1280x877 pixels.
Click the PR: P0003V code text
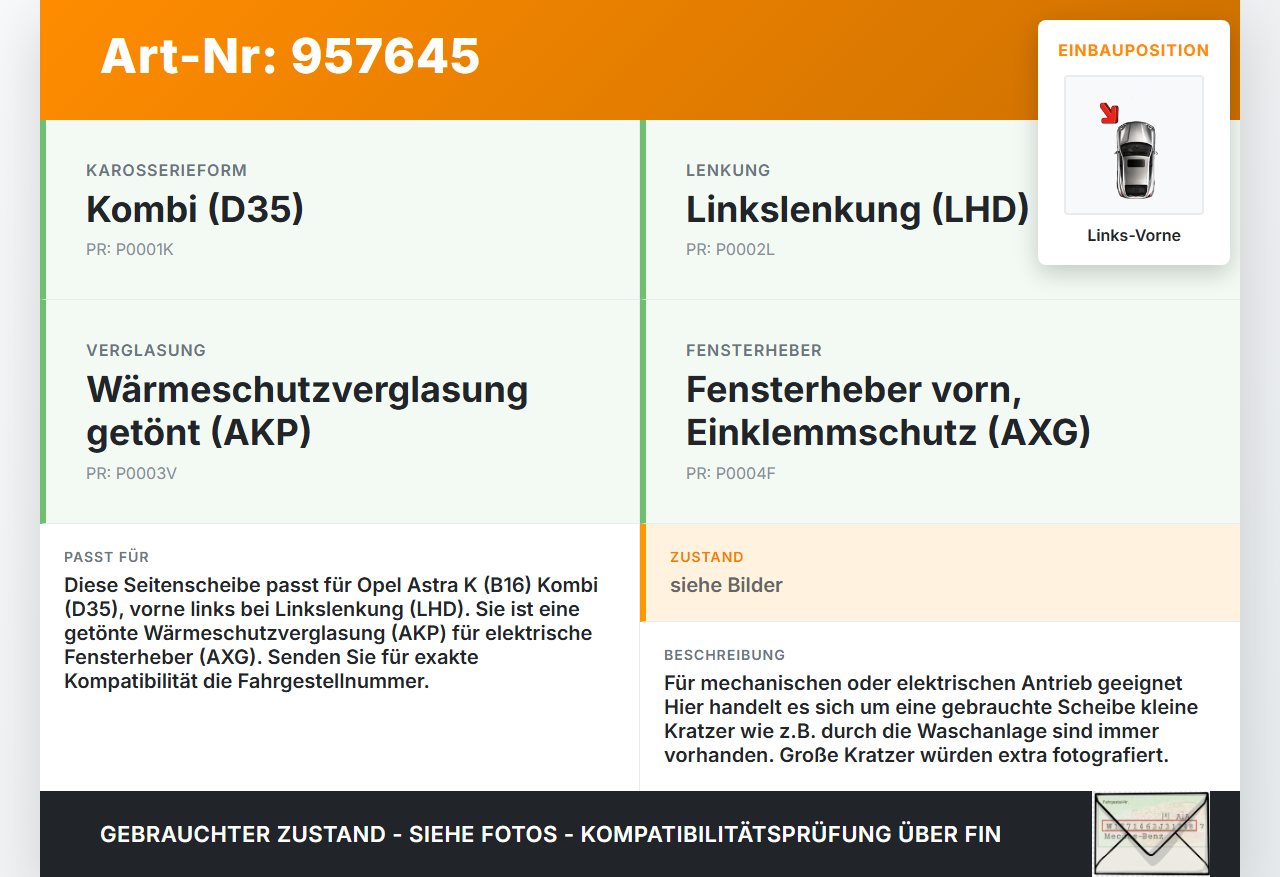131,473
